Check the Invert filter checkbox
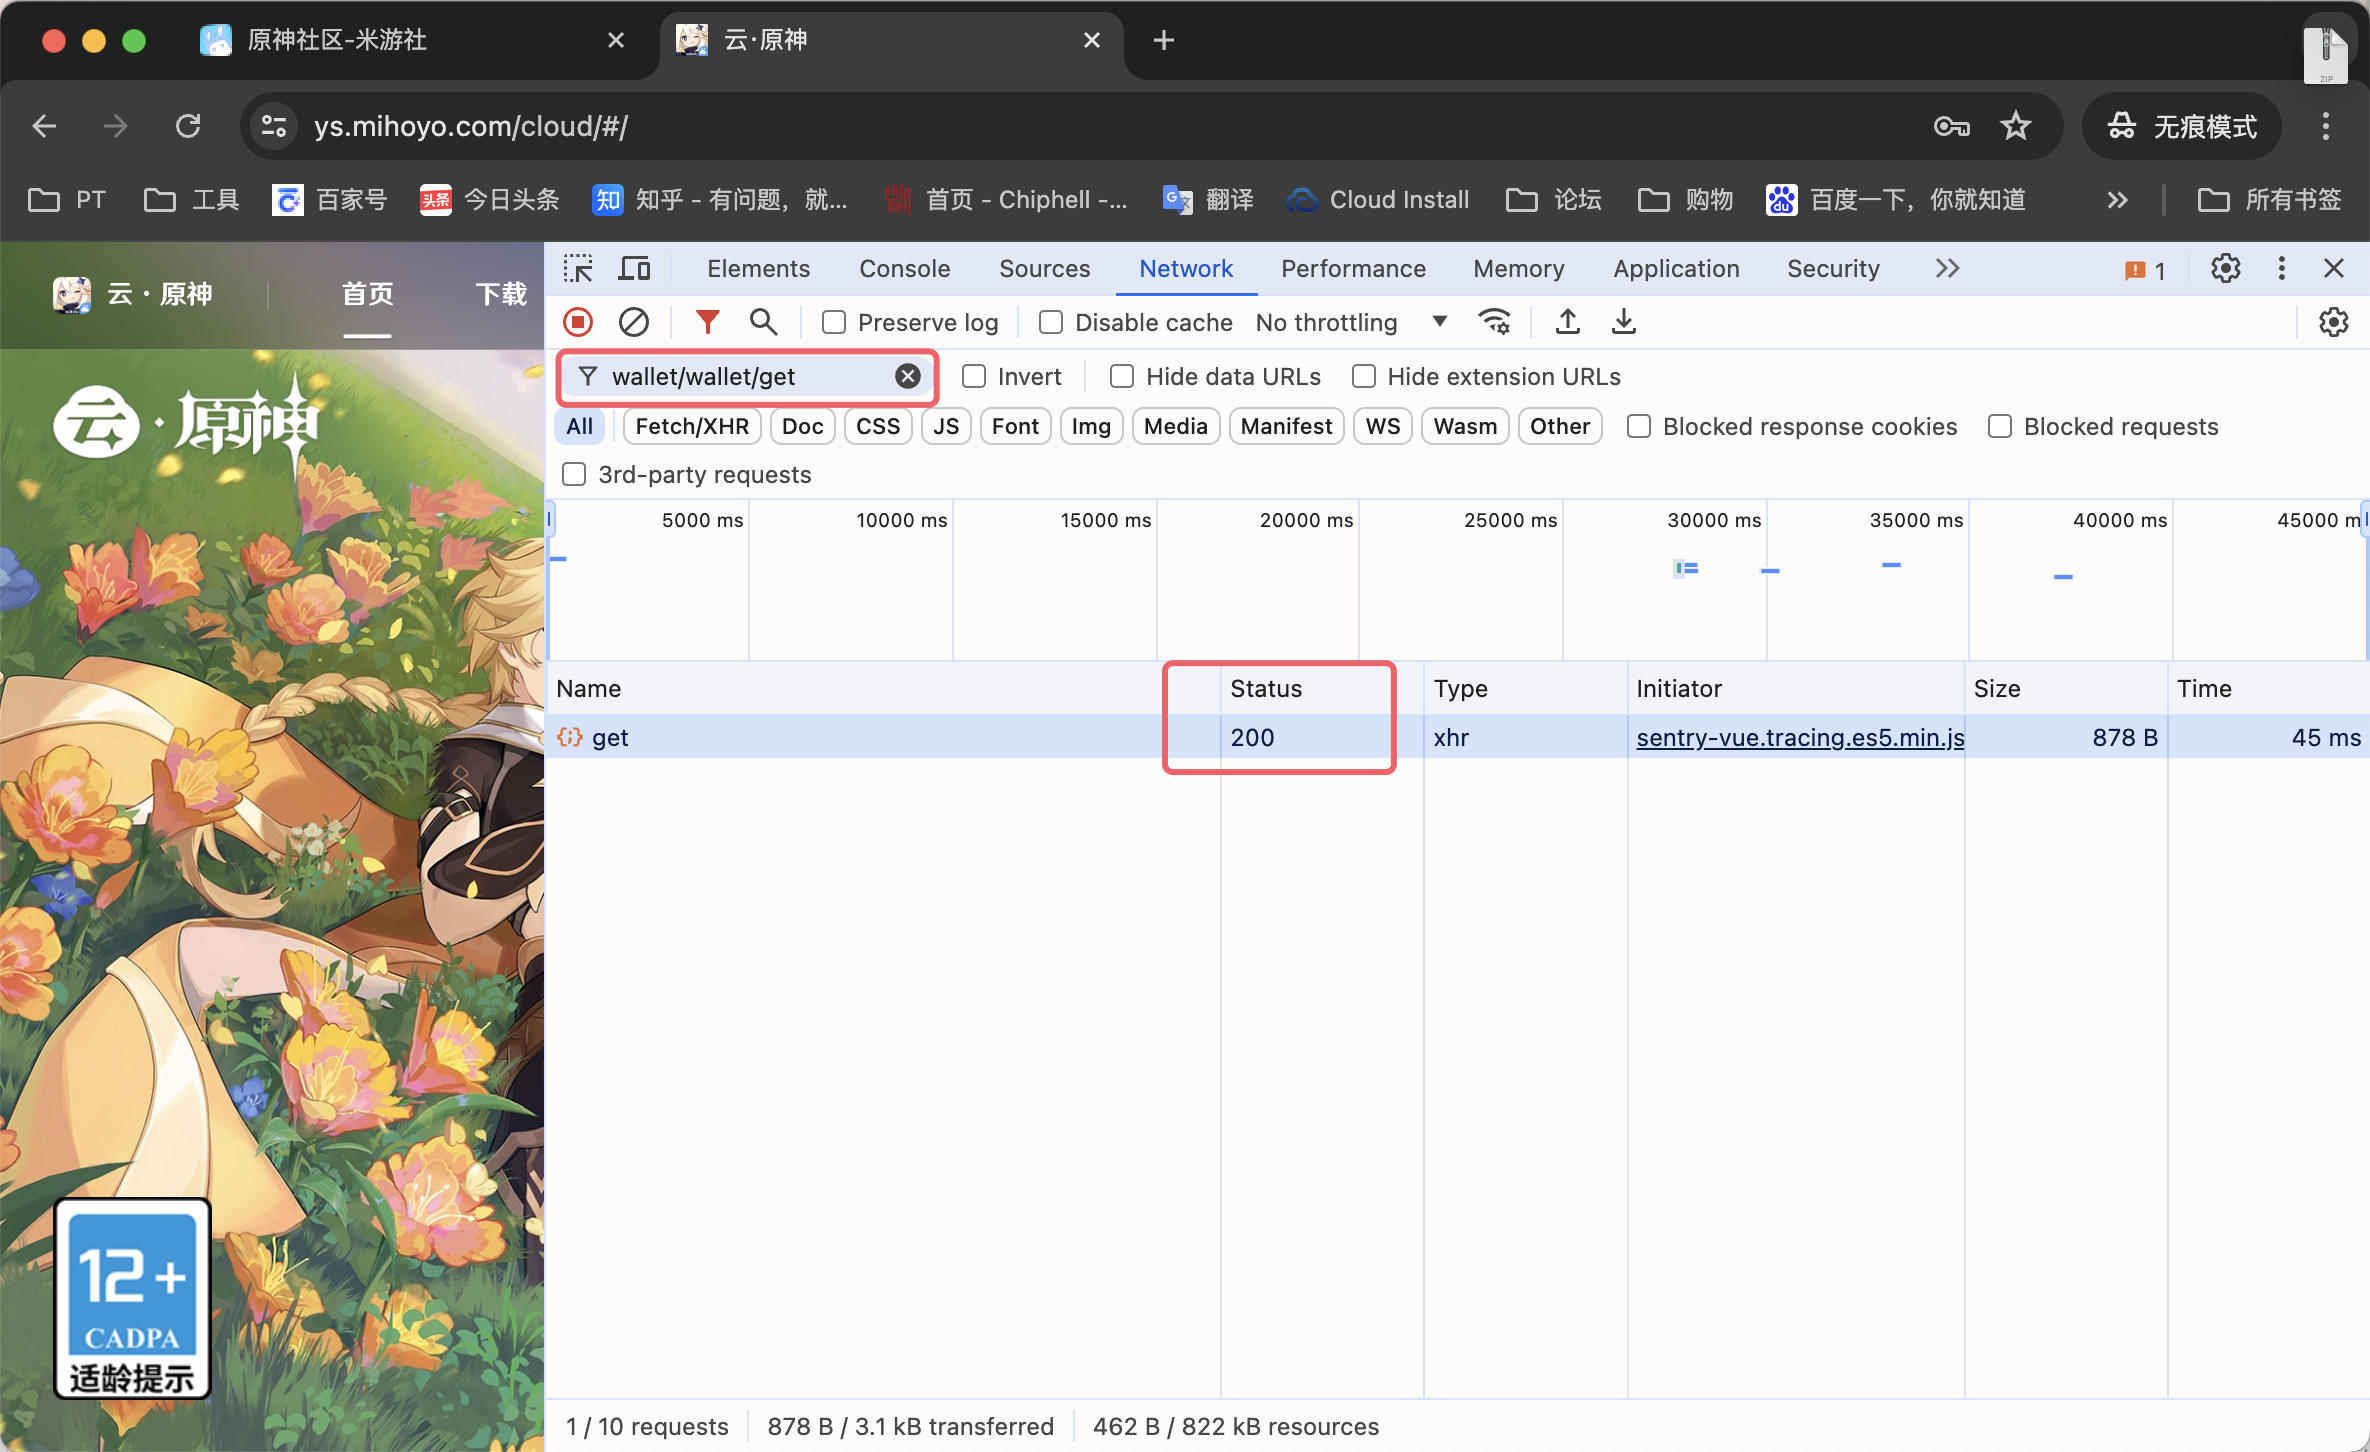This screenshot has width=2370, height=1452. coord(974,376)
